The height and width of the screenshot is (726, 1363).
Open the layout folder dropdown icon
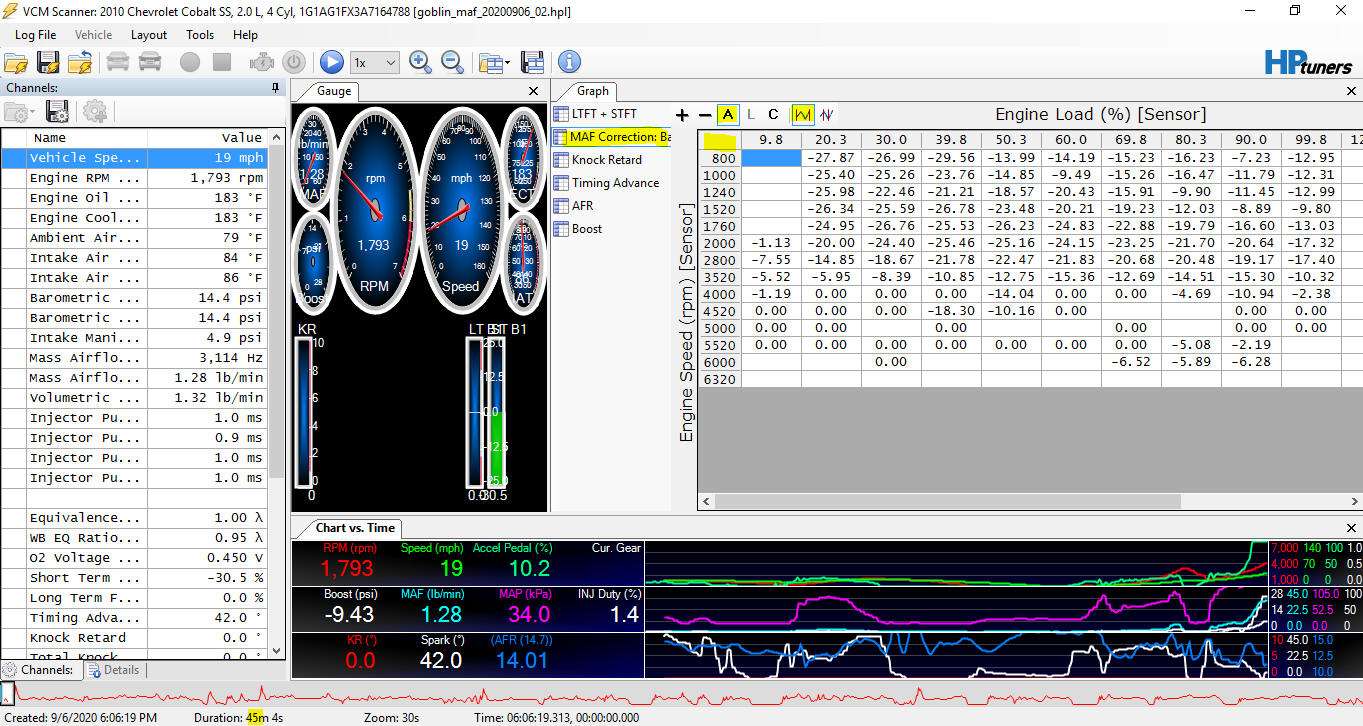(494, 62)
